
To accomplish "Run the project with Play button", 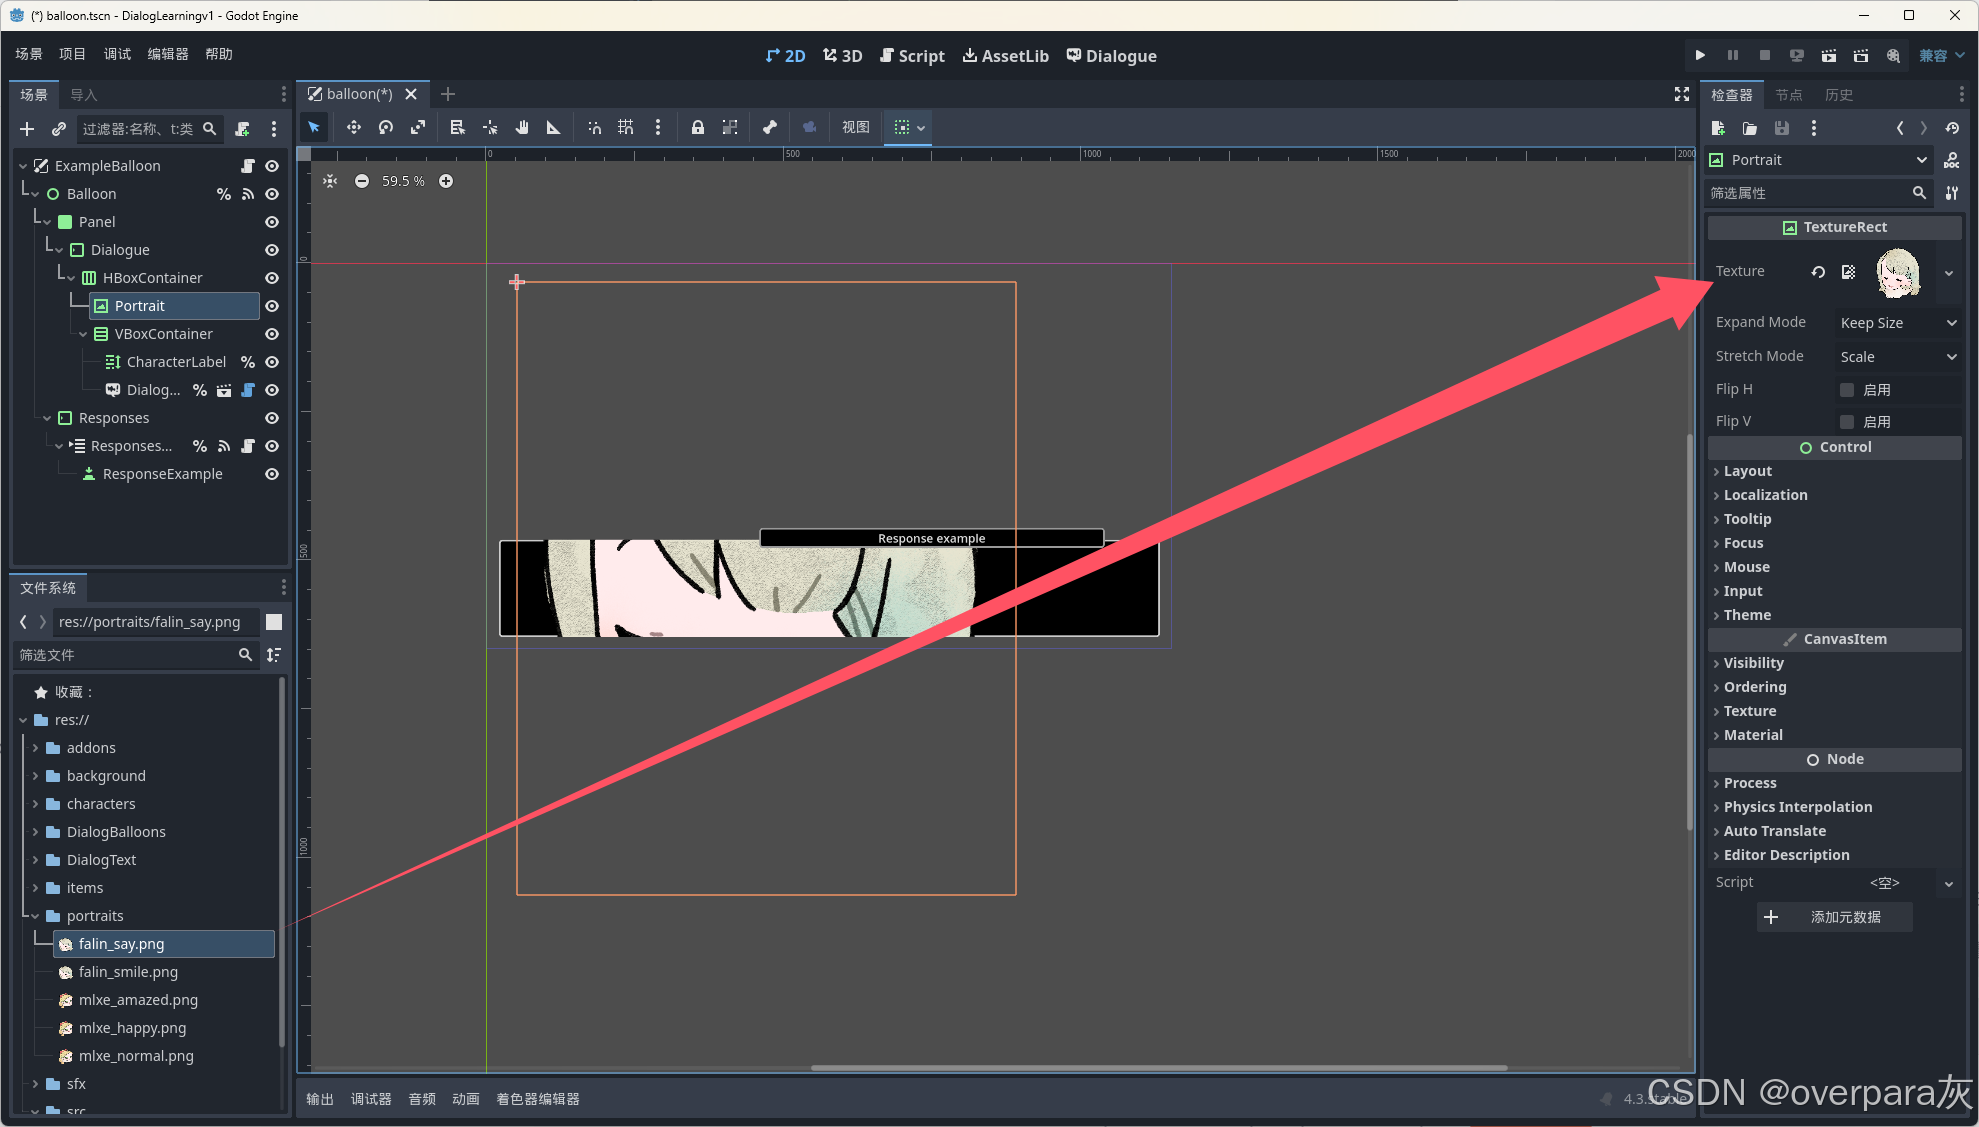I will pos(1700,55).
